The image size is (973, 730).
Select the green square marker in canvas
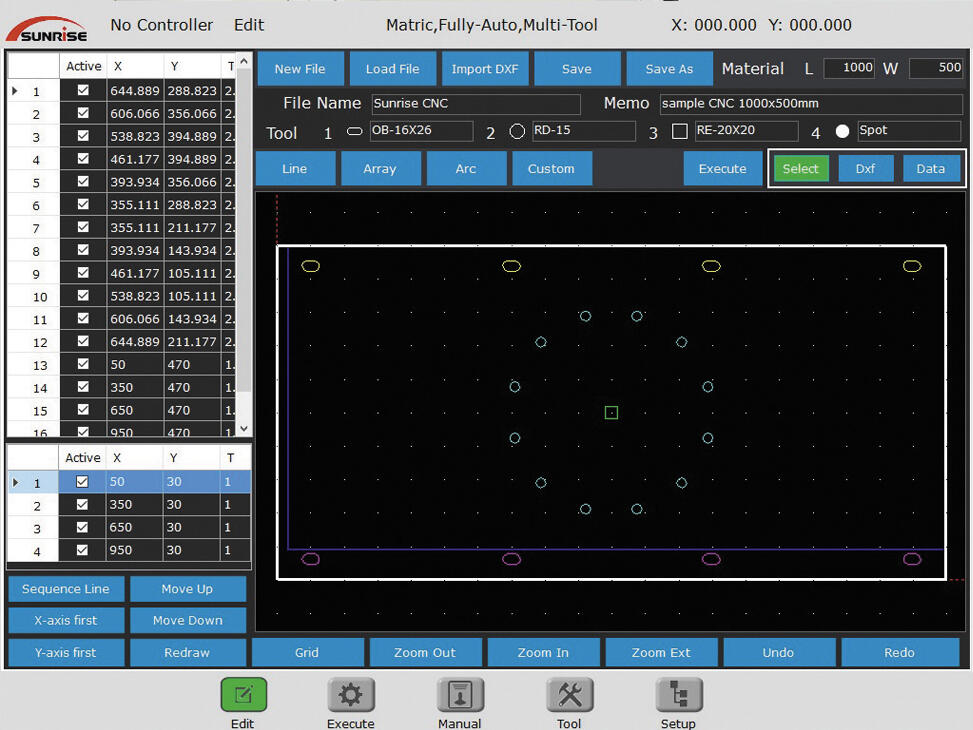[611, 412]
